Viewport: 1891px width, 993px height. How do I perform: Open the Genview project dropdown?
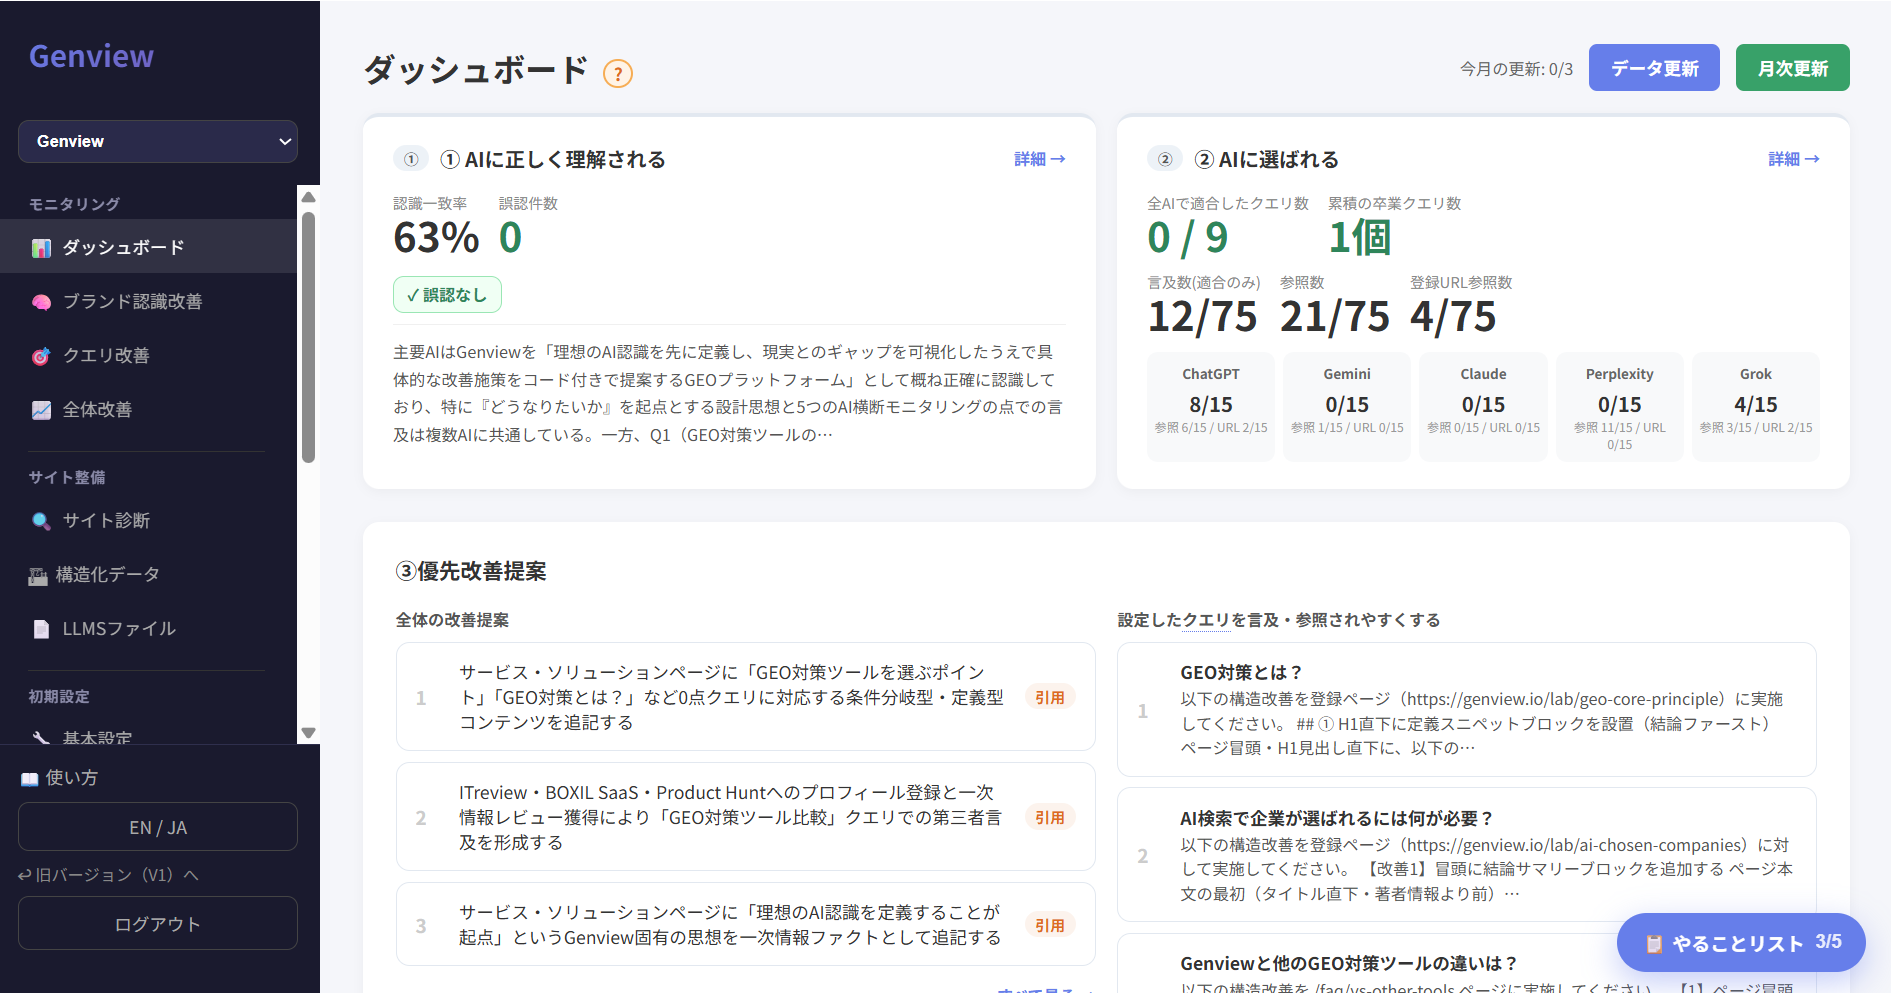click(158, 141)
